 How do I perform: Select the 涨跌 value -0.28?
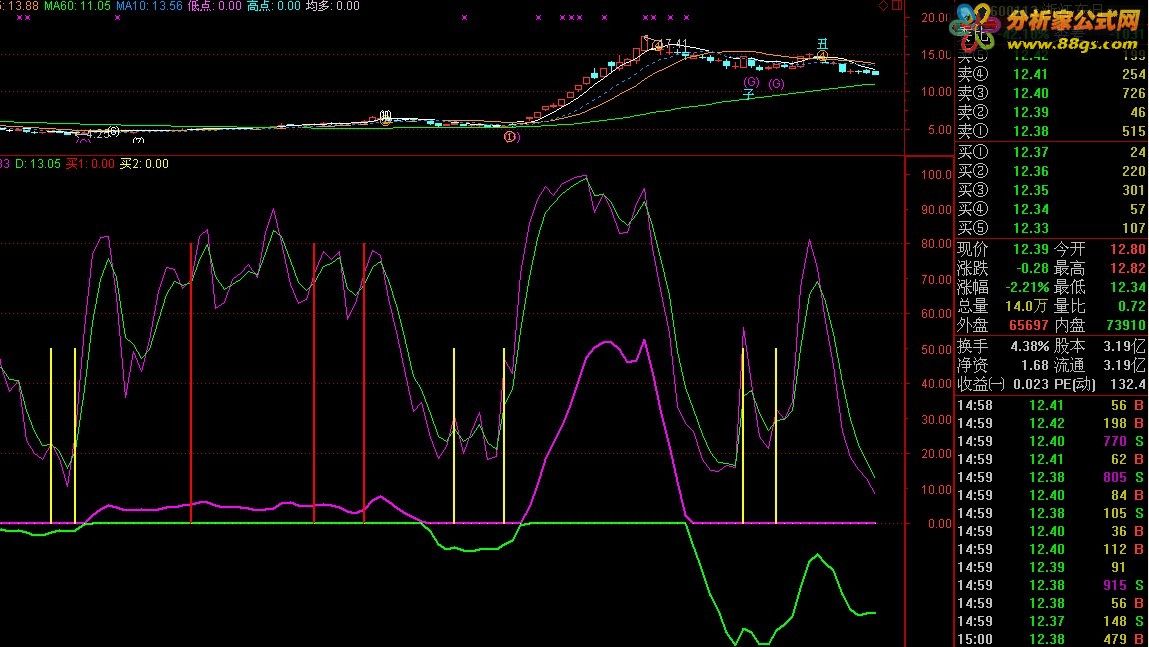coord(1032,269)
